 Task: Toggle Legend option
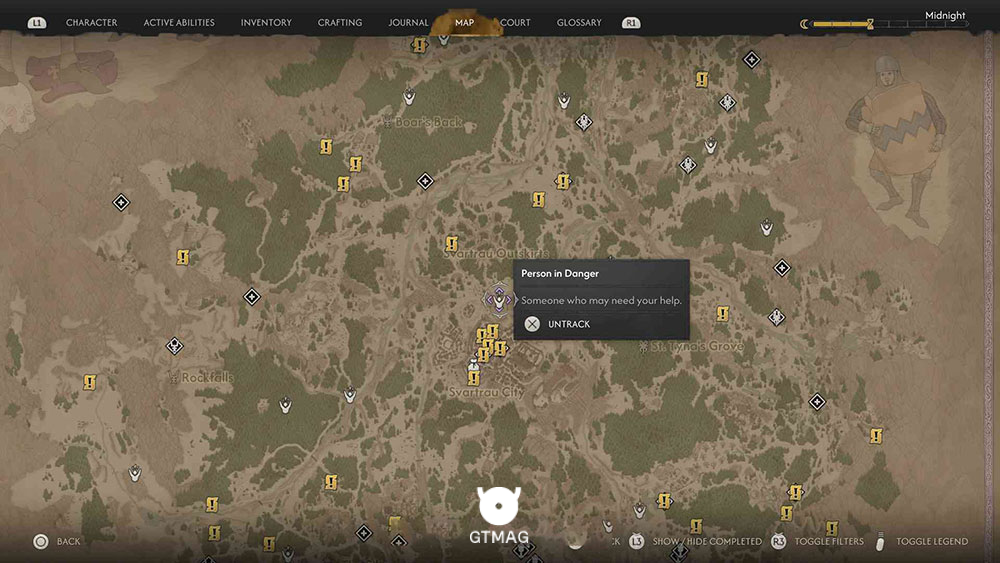point(932,541)
